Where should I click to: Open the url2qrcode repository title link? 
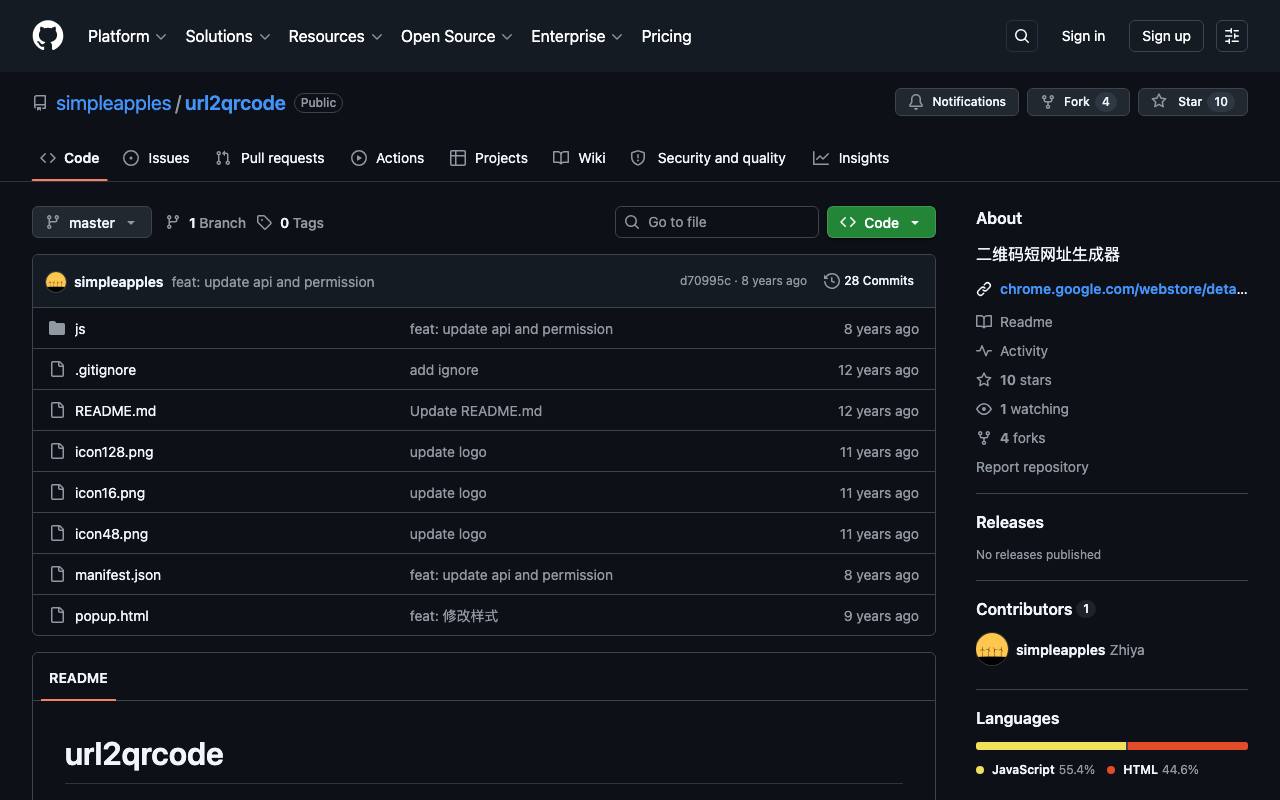click(235, 103)
